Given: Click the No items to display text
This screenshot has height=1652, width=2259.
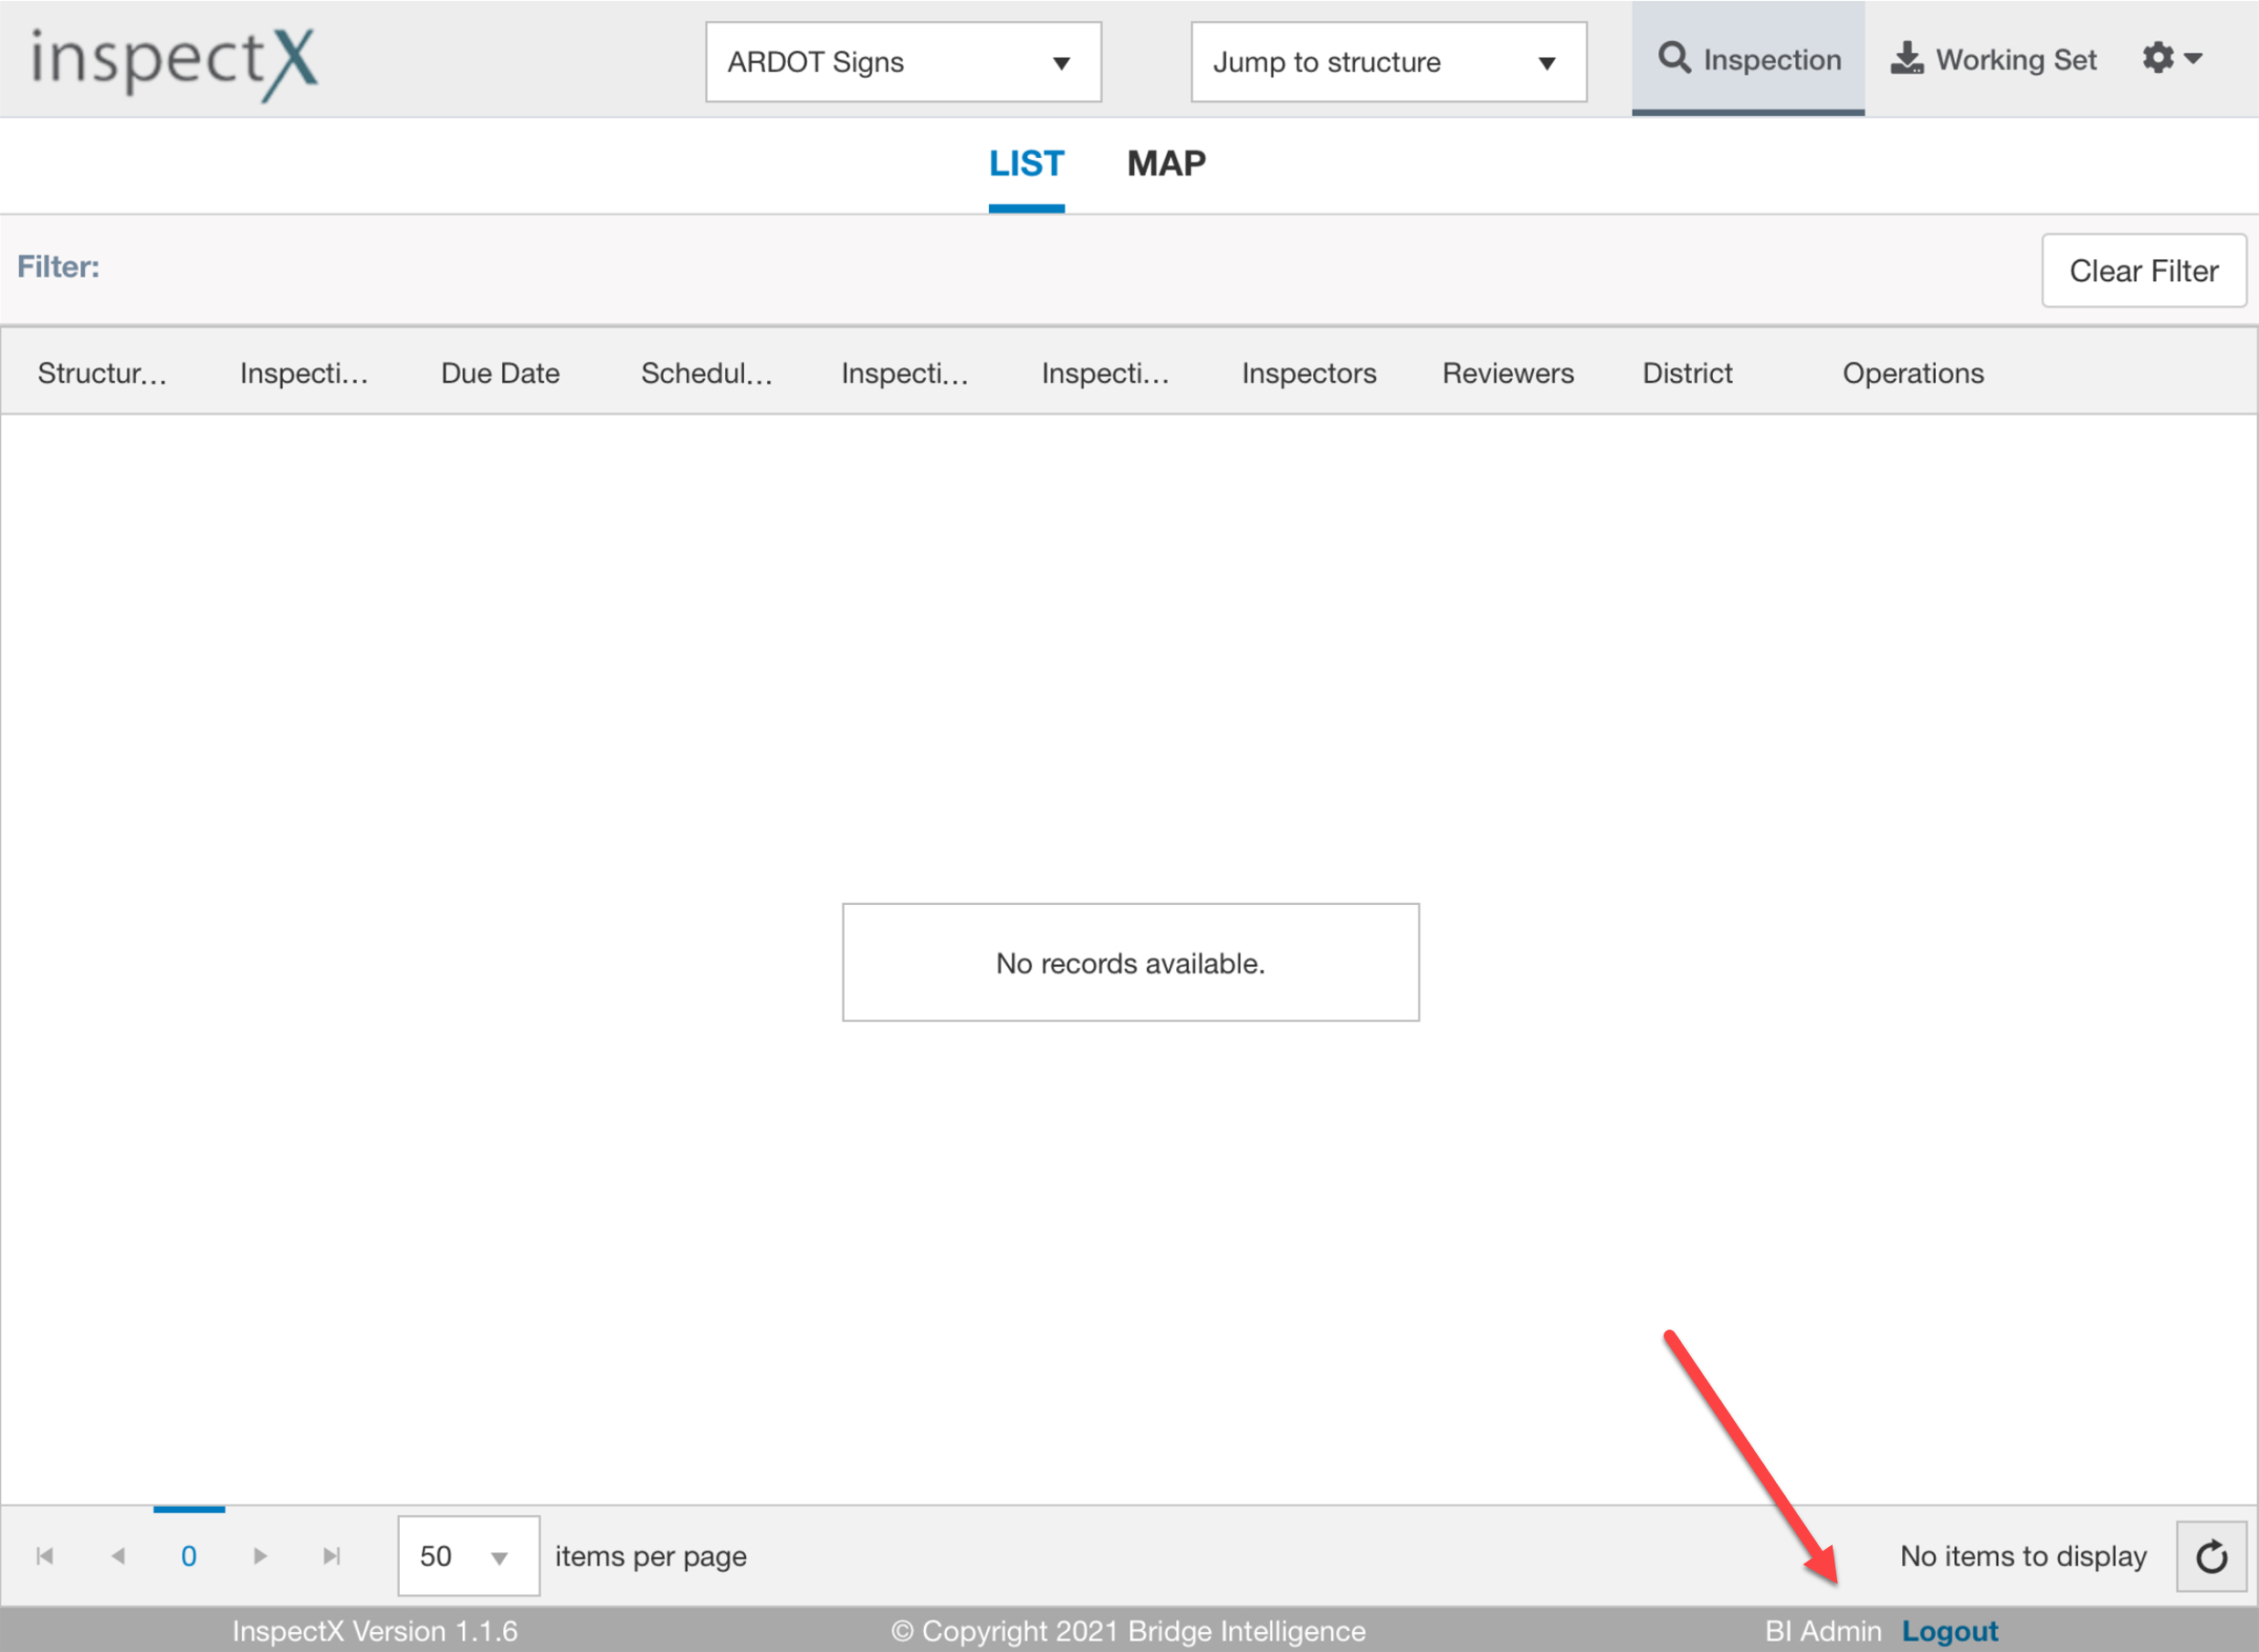Looking at the screenshot, I should (2023, 1556).
